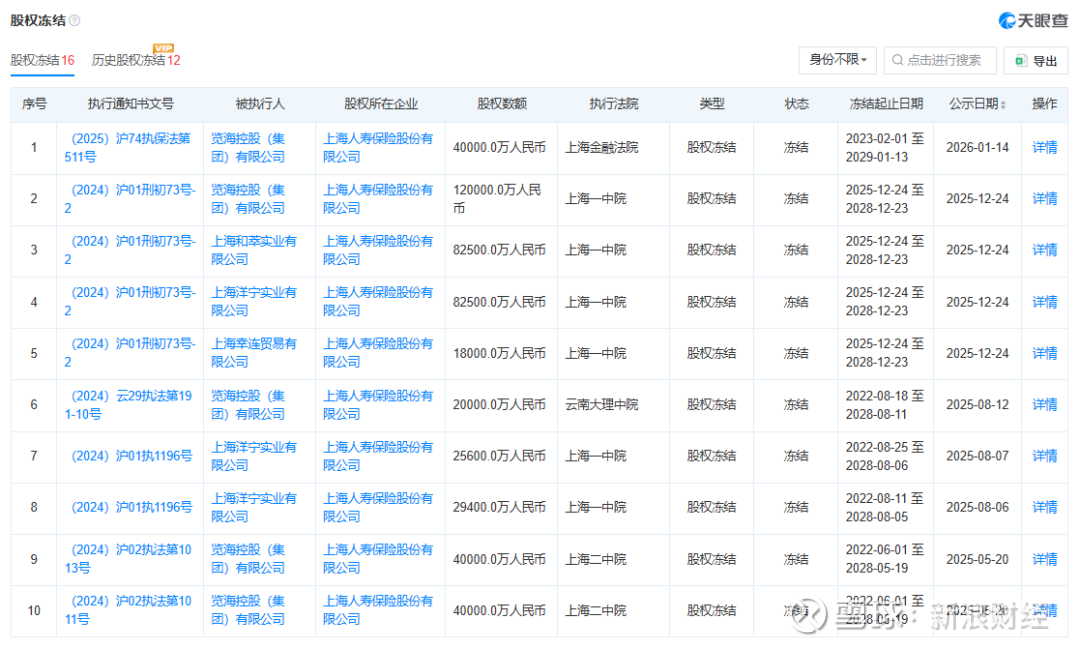Click the 25600.0万人民币 amount cell
This screenshot has width=1080, height=649.
pos(499,456)
